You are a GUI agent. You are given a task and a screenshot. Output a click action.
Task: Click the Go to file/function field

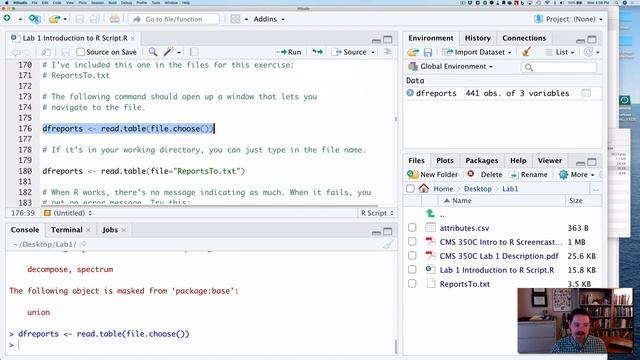(x=174, y=19)
